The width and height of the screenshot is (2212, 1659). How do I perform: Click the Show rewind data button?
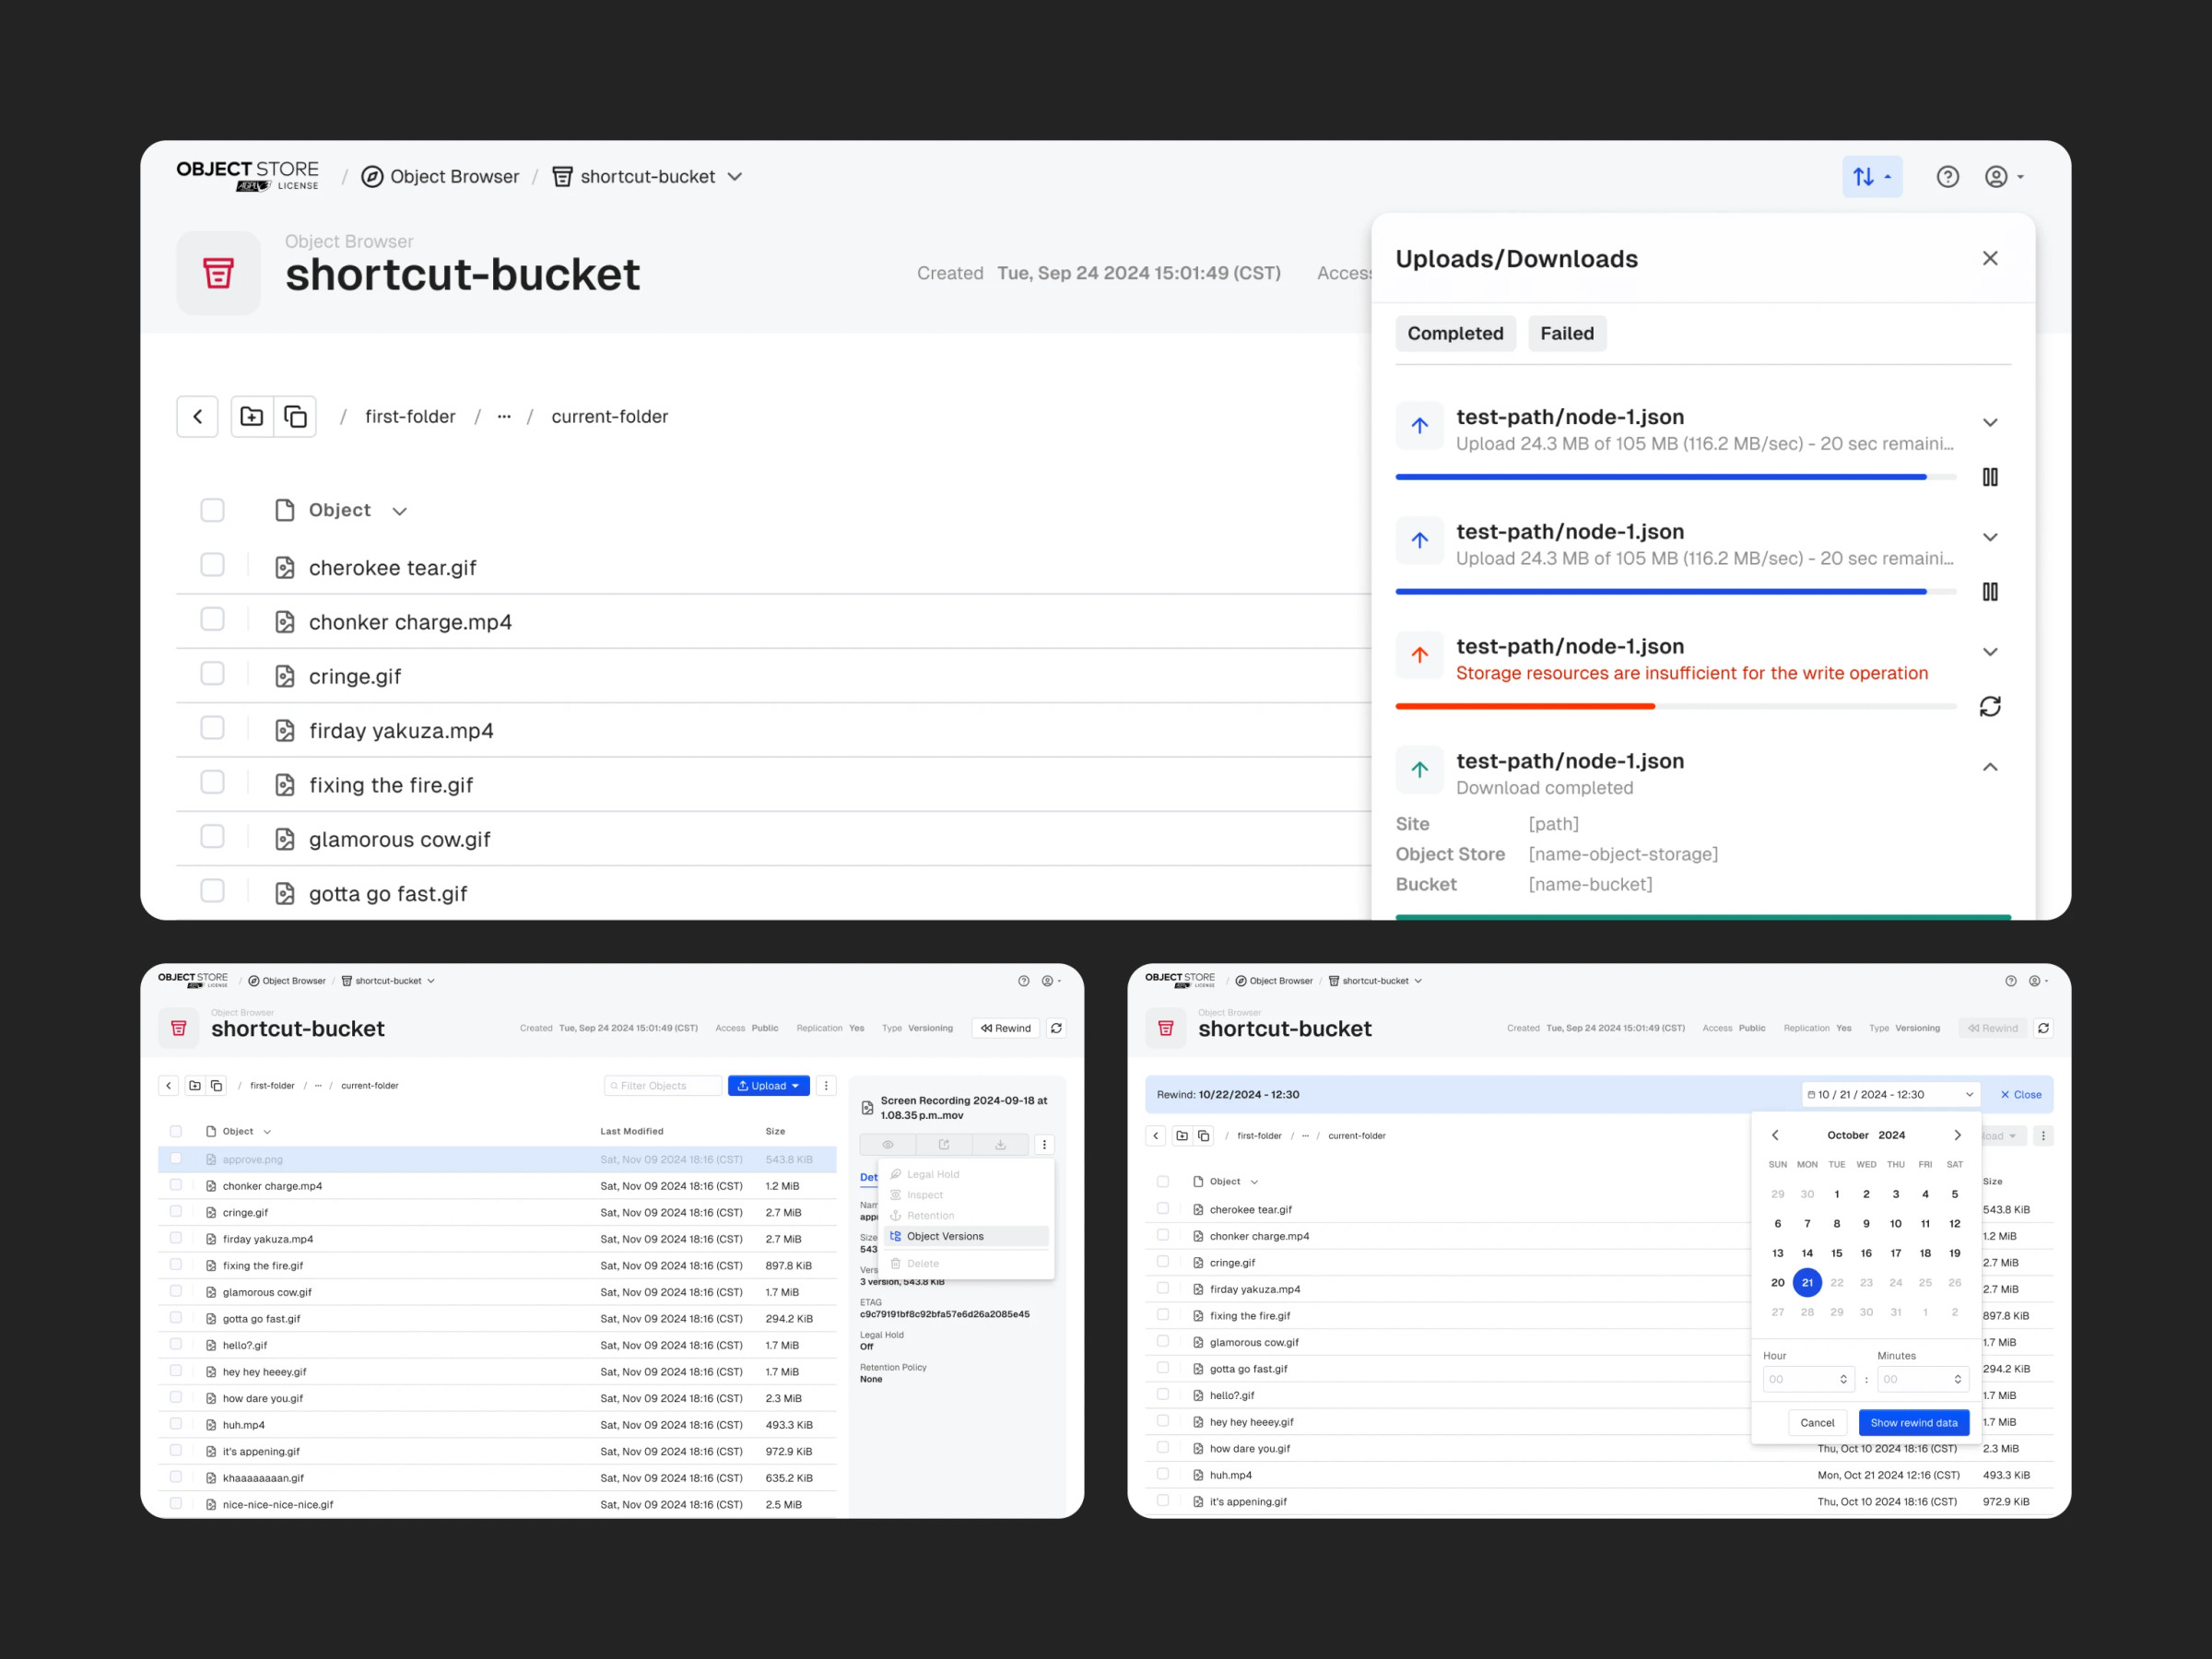pos(1913,1422)
